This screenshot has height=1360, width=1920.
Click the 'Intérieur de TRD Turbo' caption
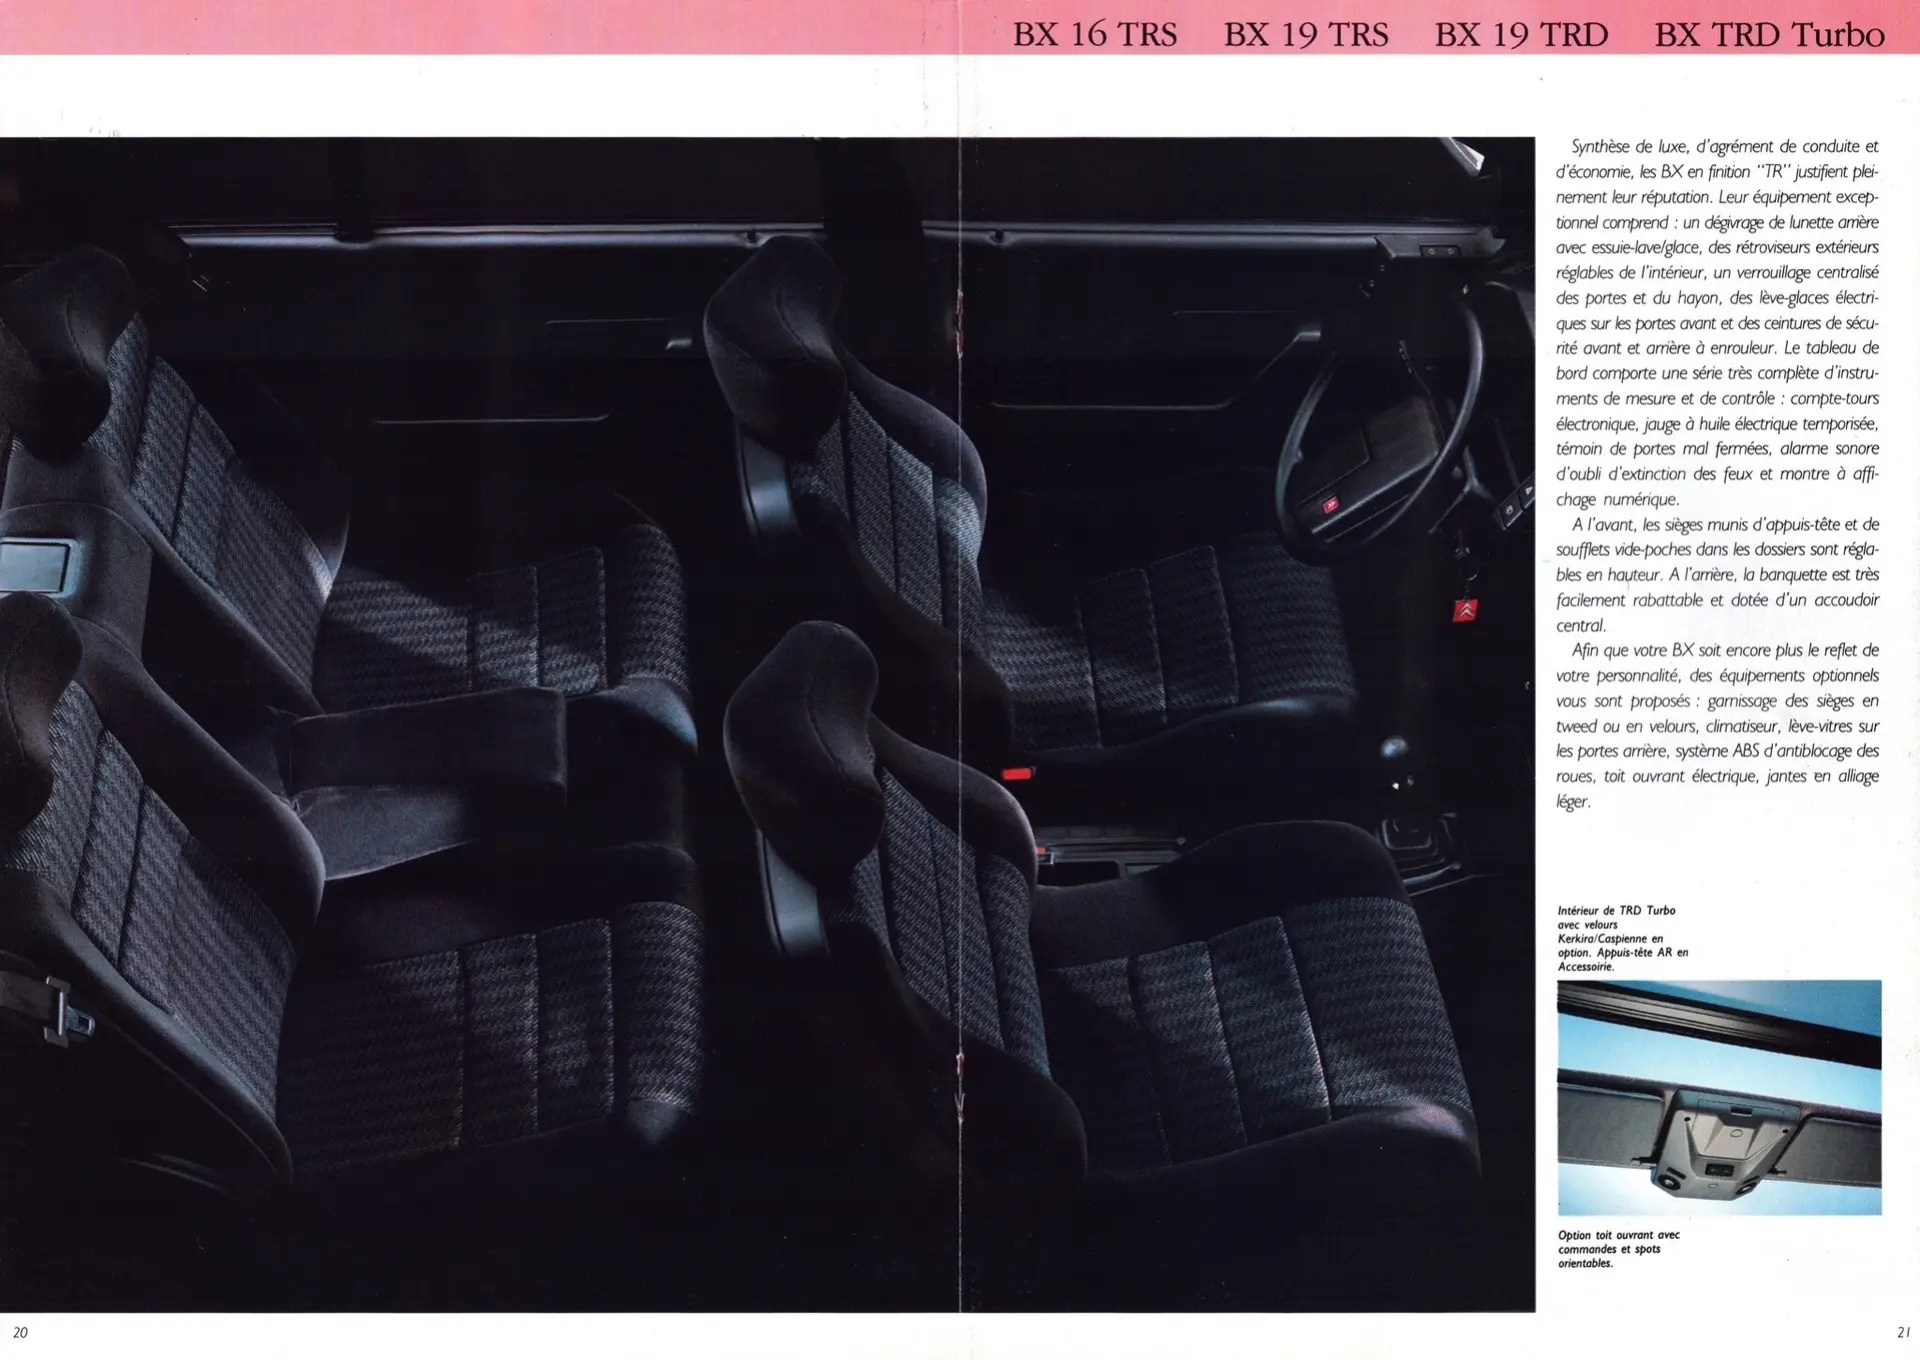[x=1622, y=938]
